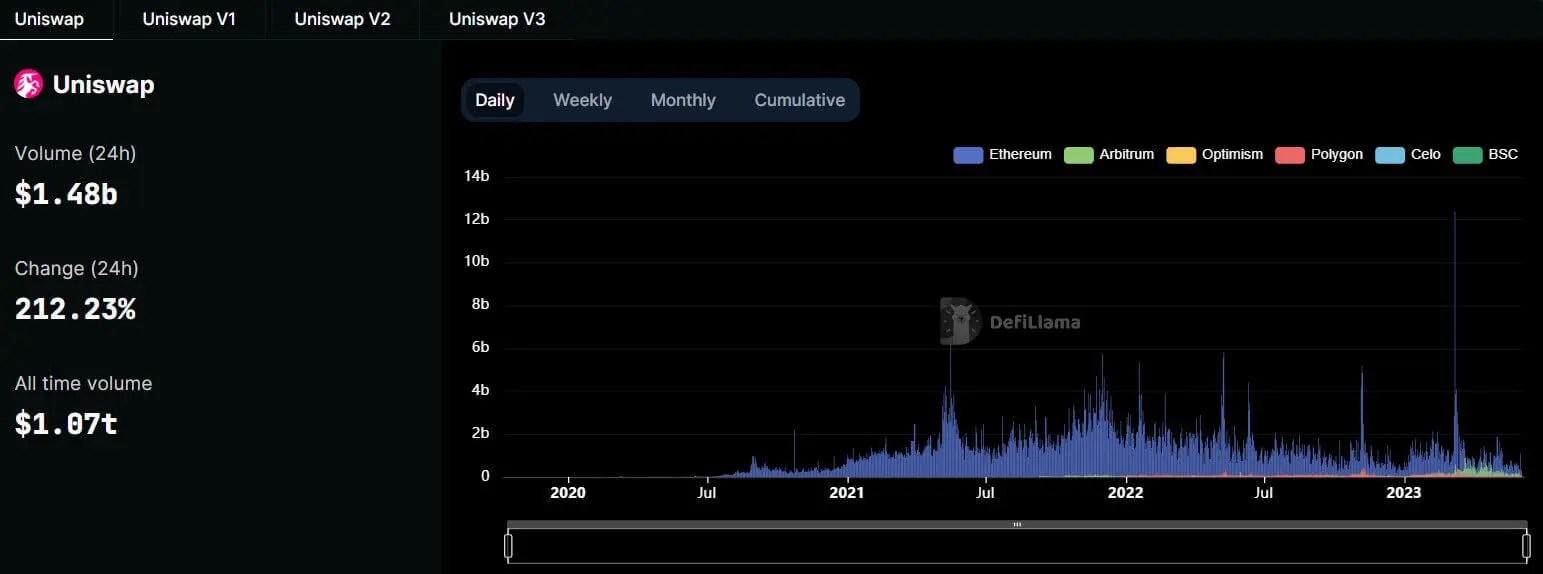Viewport: 1543px width, 574px height.
Task: Switch to the Uniswap V1 tab
Action: pos(189,19)
